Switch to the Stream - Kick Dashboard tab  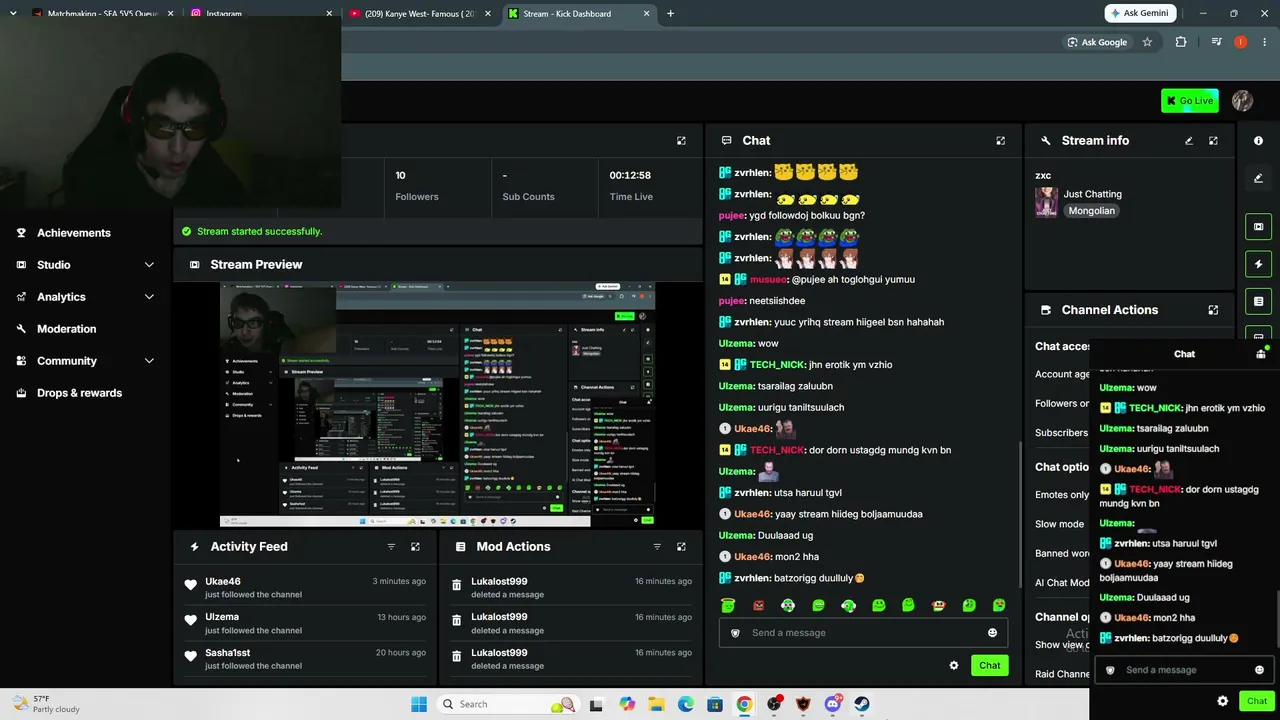pos(578,14)
